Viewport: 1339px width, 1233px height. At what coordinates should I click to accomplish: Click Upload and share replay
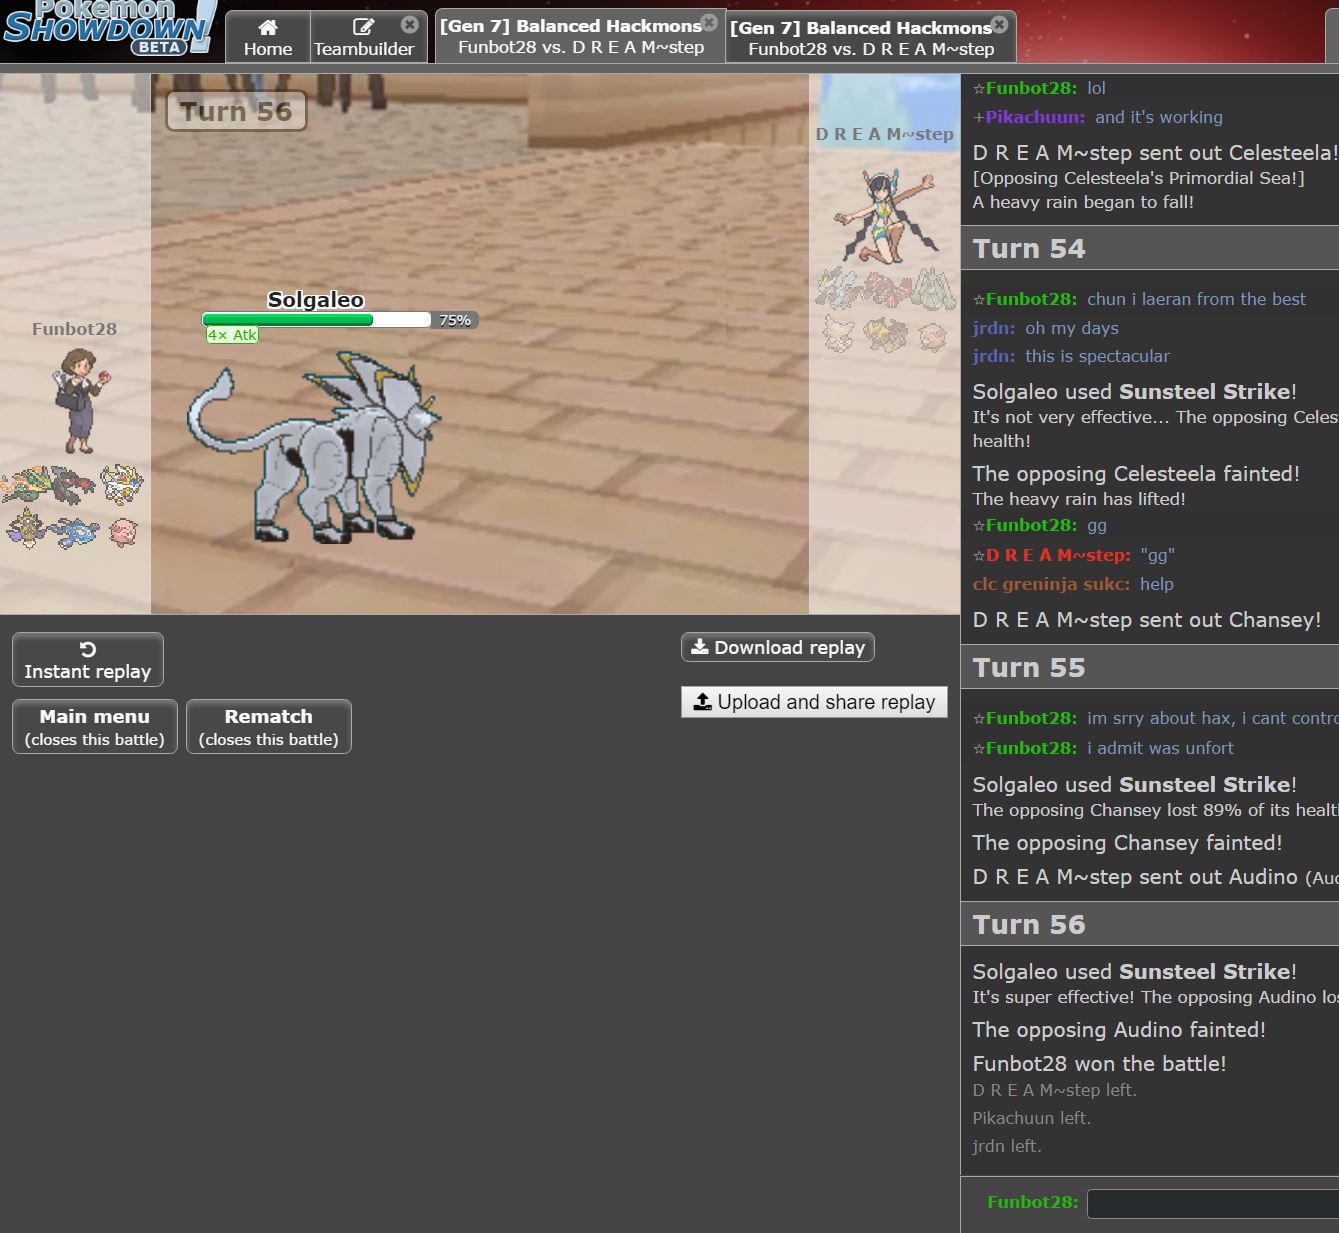814,702
